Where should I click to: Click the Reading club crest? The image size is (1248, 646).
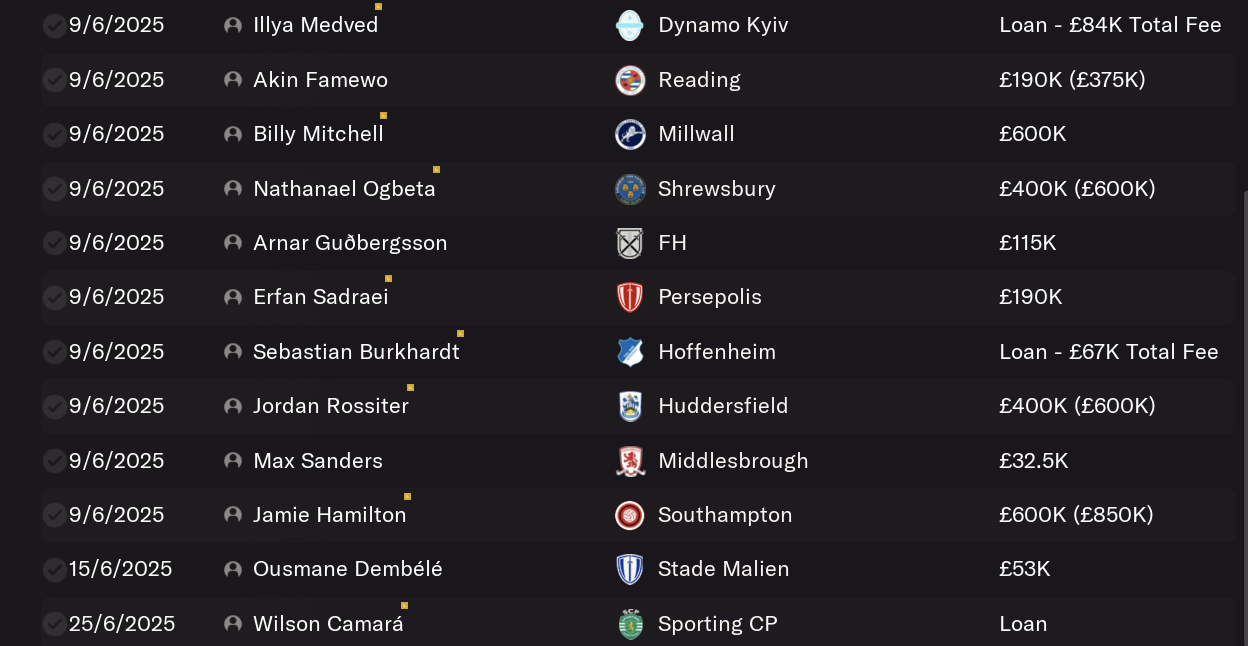point(630,80)
